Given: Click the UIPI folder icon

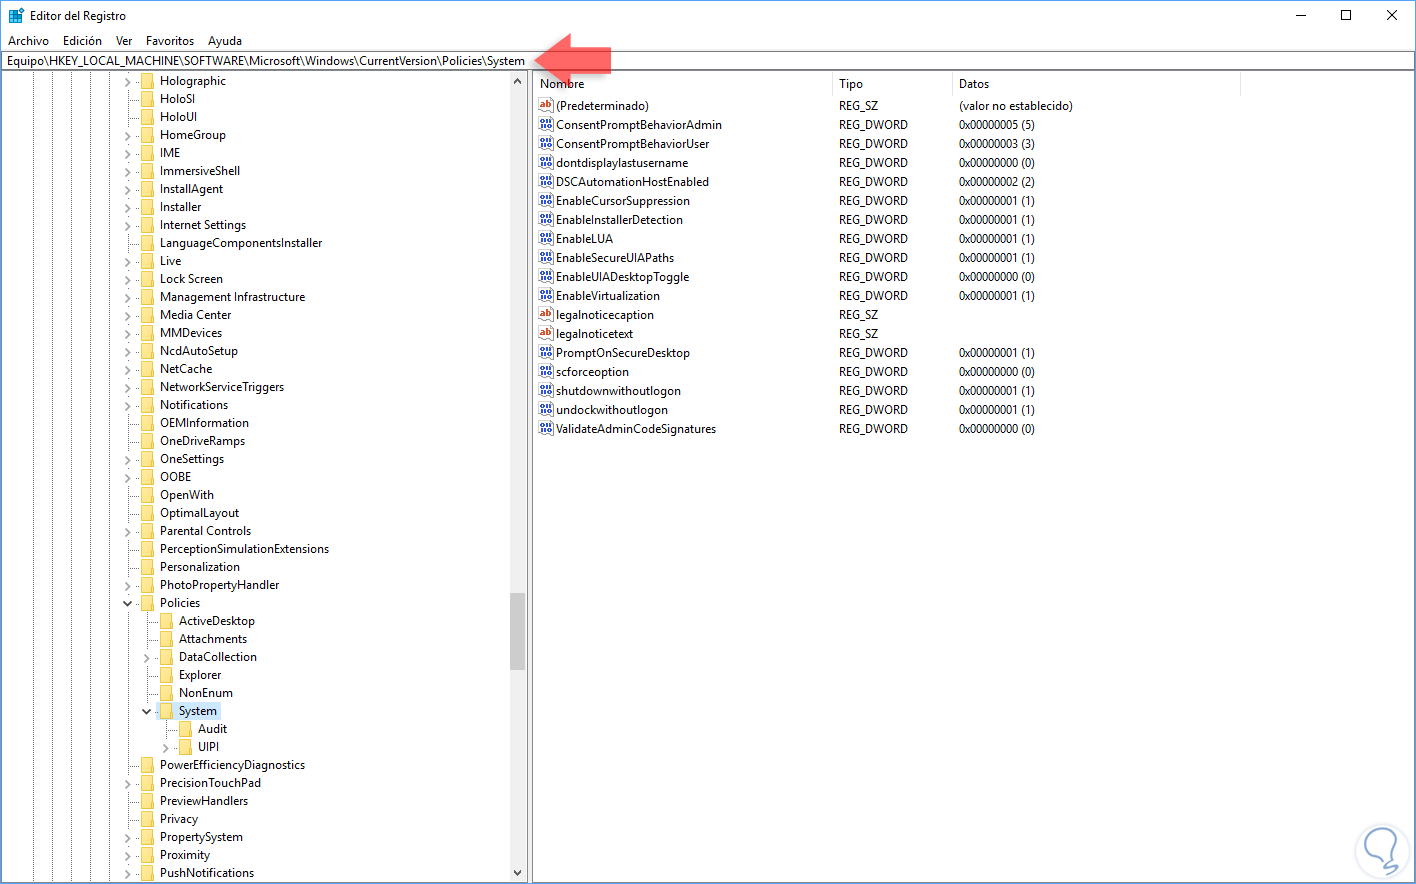Looking at the screenshot, I should [x=185, y=747].
